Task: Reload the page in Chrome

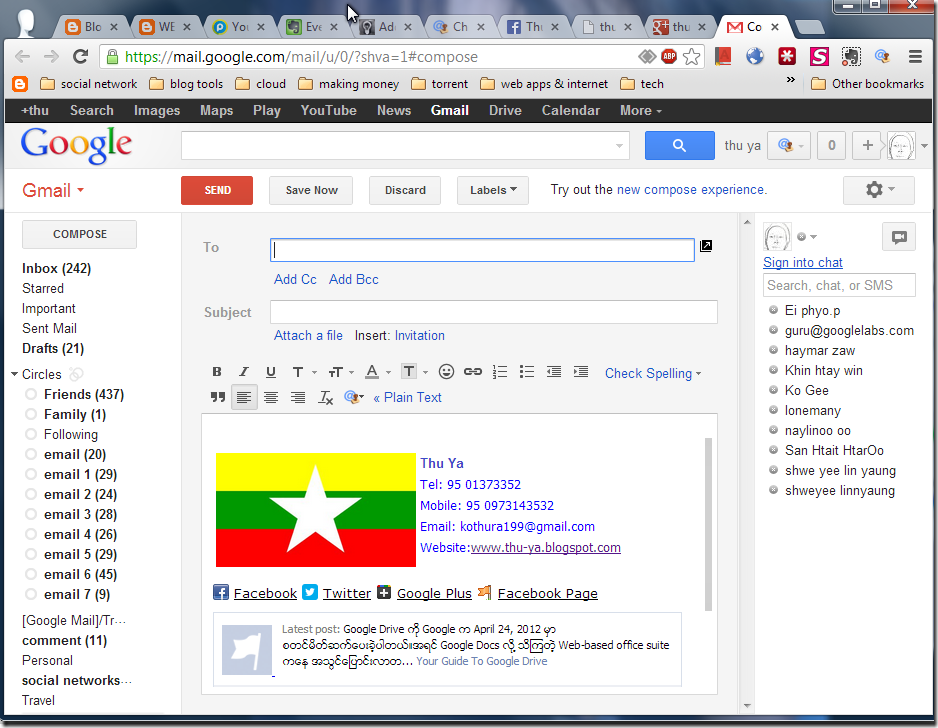Action: click(x=80, y=57)
